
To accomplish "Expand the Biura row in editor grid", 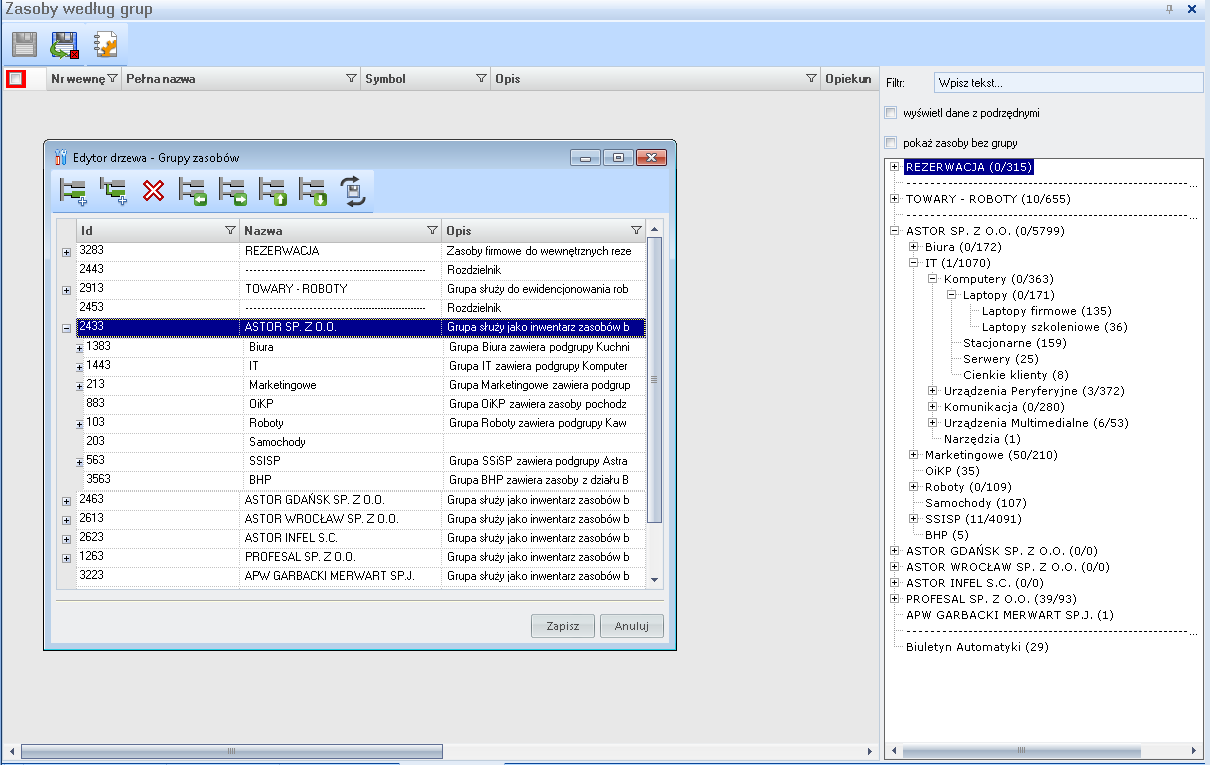I will point(80,348).
